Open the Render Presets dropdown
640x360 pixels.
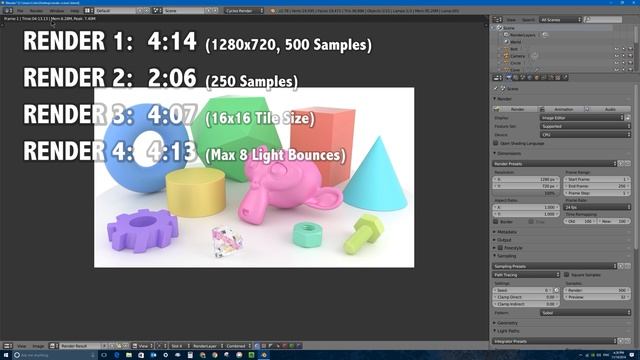point(554,163)
